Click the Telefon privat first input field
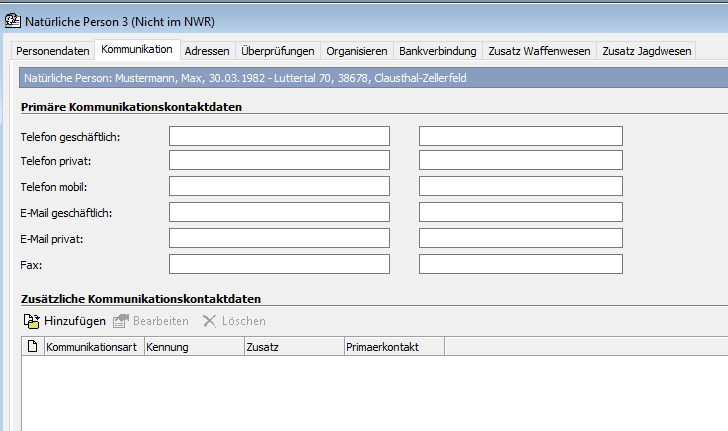728x431 pixels. click(279, 161)
